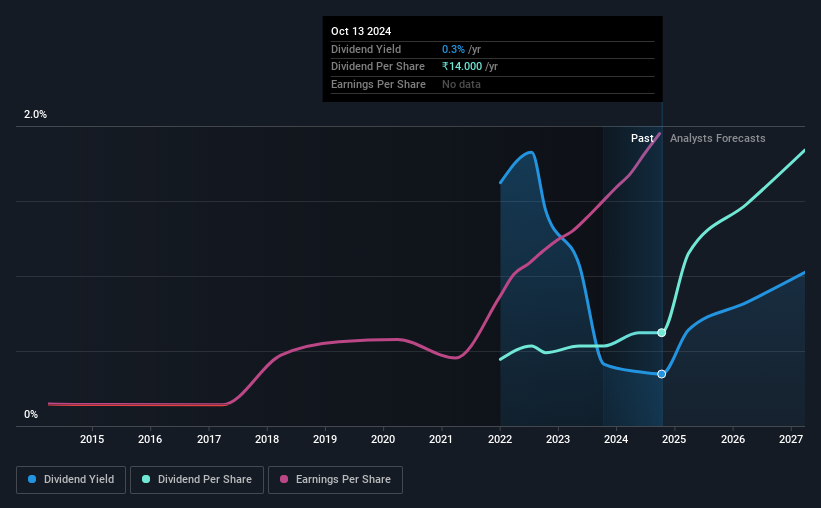Select the teal data point marker at Oct 2024
Viewport: 821px width, 508px height.
point(661,333)
